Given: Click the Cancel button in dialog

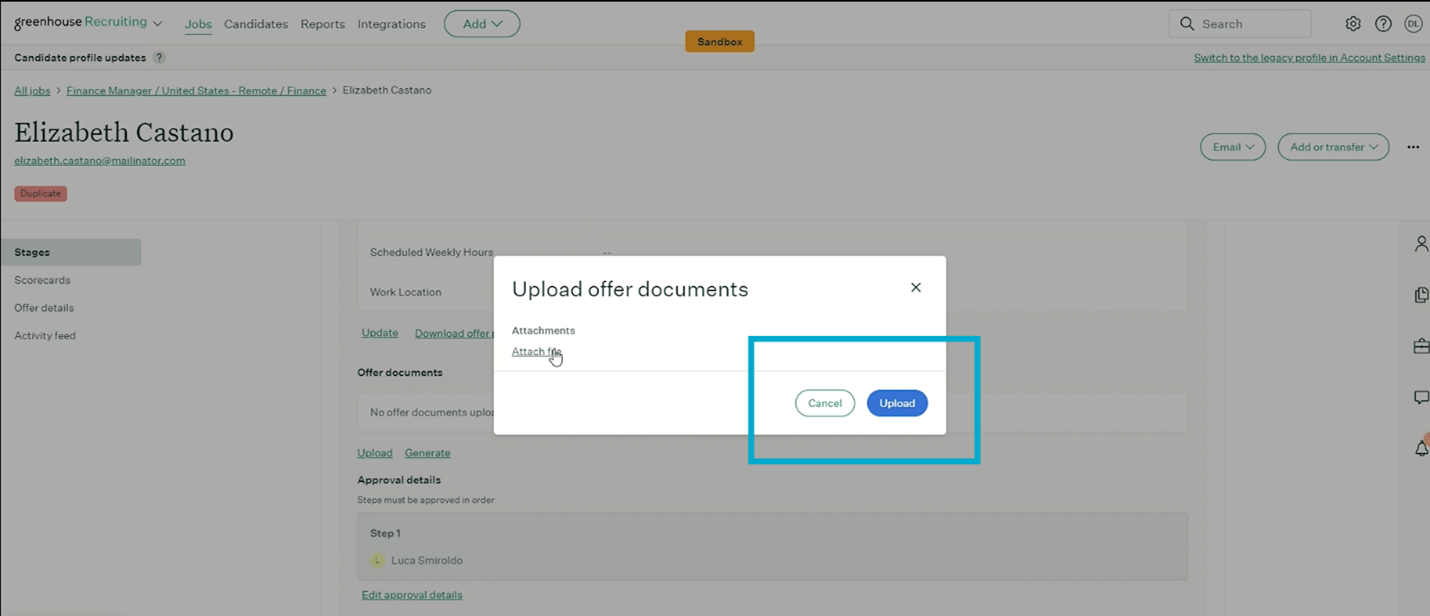Looking at the screenshot, I should click(825, 403).
